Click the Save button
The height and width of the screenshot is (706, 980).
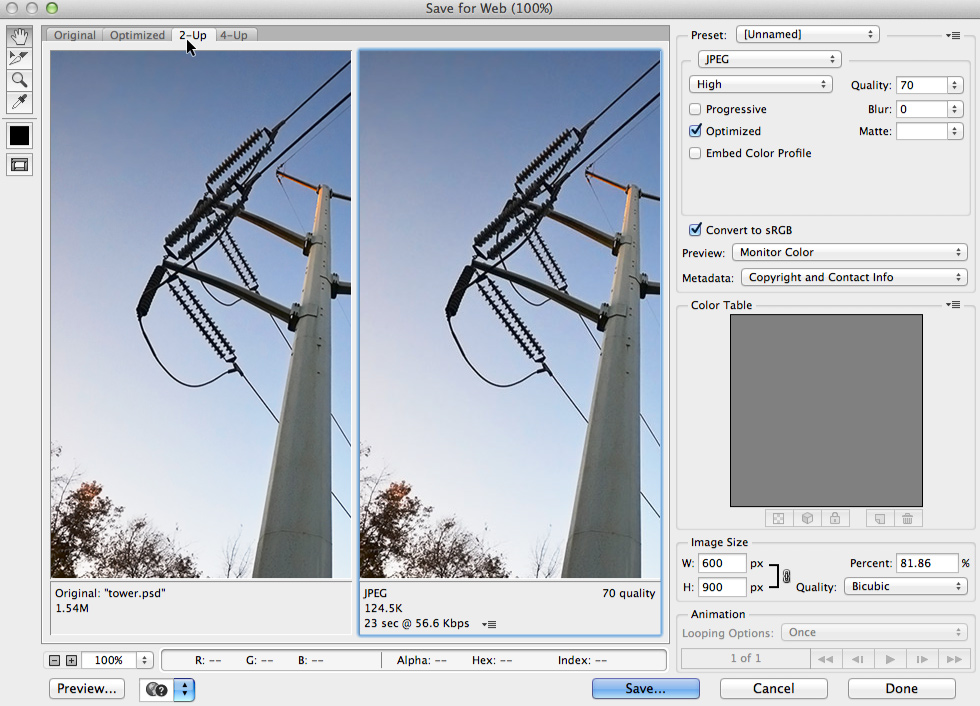645,688
